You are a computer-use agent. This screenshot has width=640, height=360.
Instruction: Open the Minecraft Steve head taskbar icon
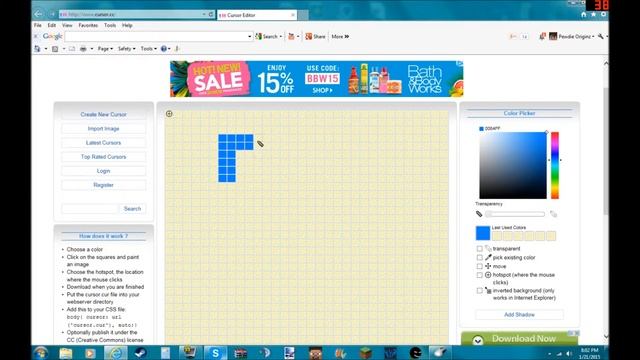pyautogui.click(x=315, y=353)
